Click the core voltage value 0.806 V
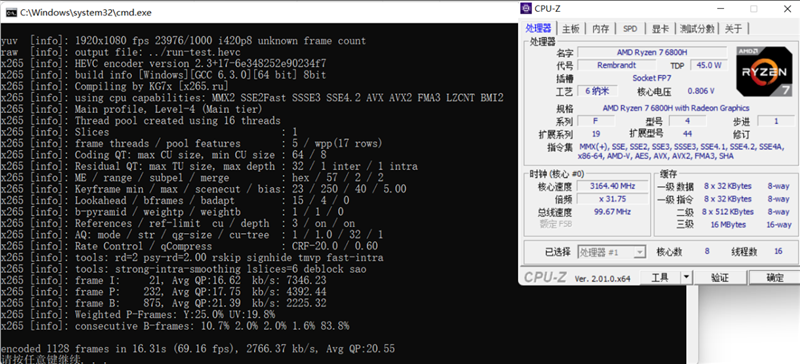This screenshot has width=800, height=364. pyautogui.click(x=701, y=91)
